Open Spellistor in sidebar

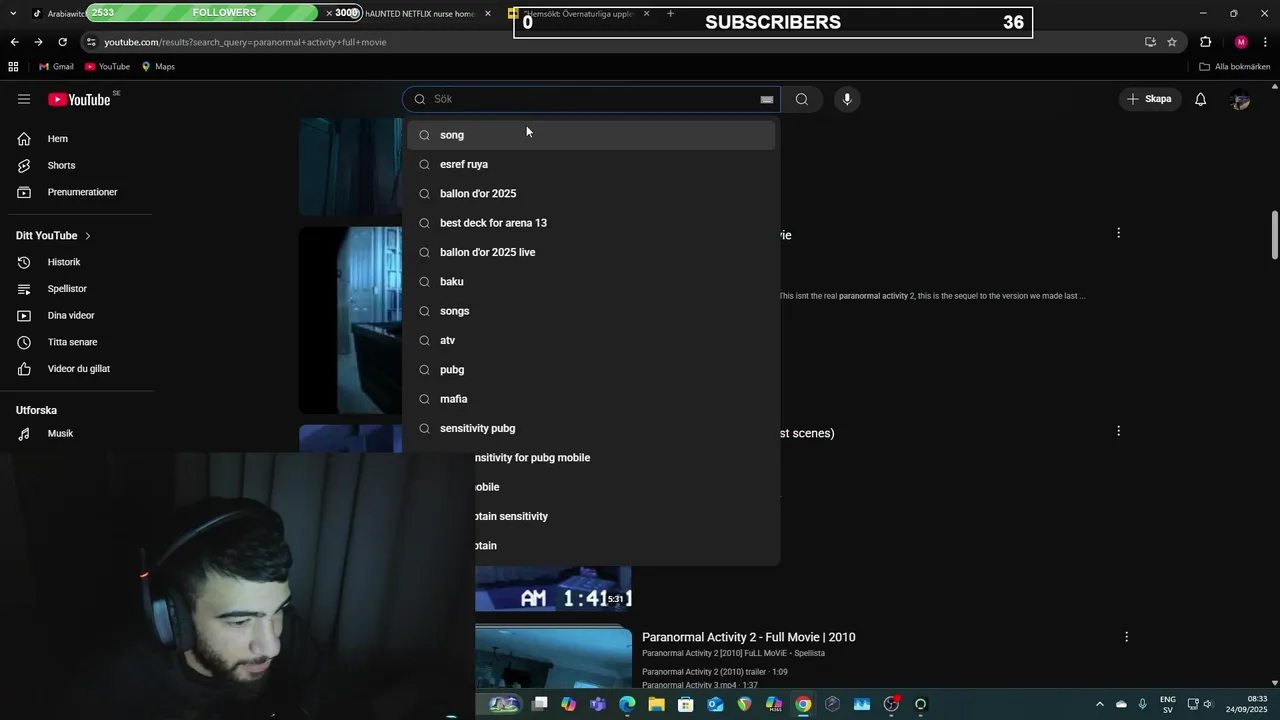pos(80,289)
